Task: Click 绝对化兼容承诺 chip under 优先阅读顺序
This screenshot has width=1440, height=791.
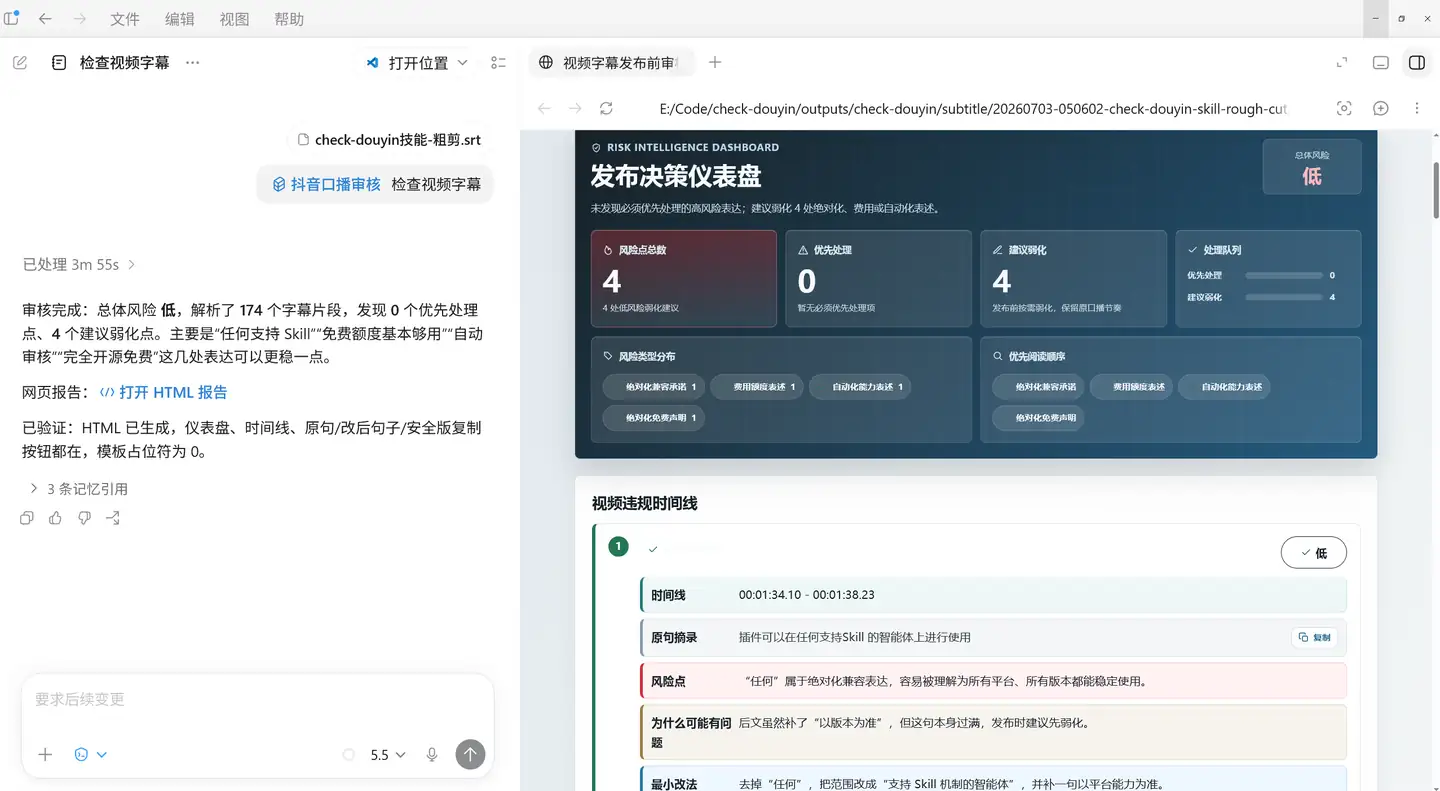Action: [1037, 387]
